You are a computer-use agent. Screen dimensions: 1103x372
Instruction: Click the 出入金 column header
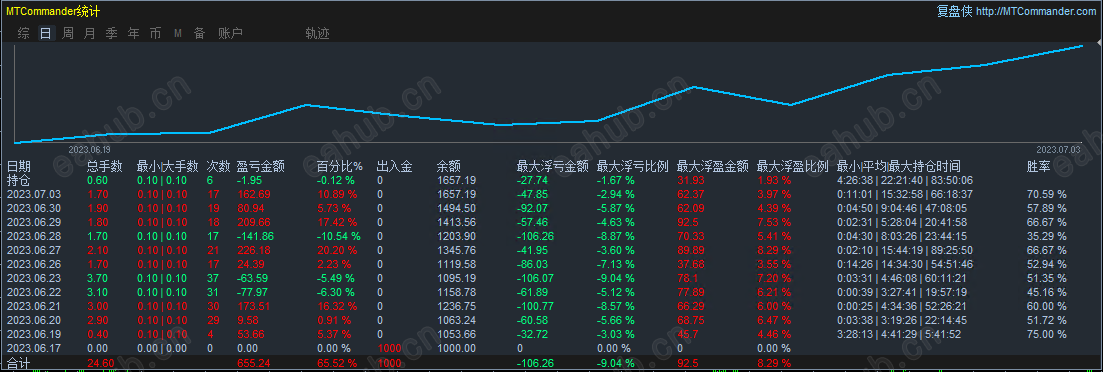[394, 167]
